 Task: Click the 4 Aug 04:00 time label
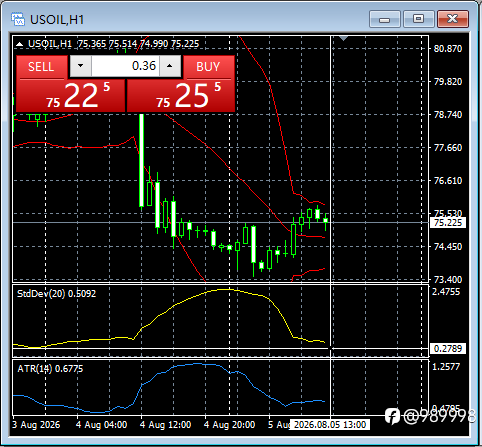[x=101, y=425]
